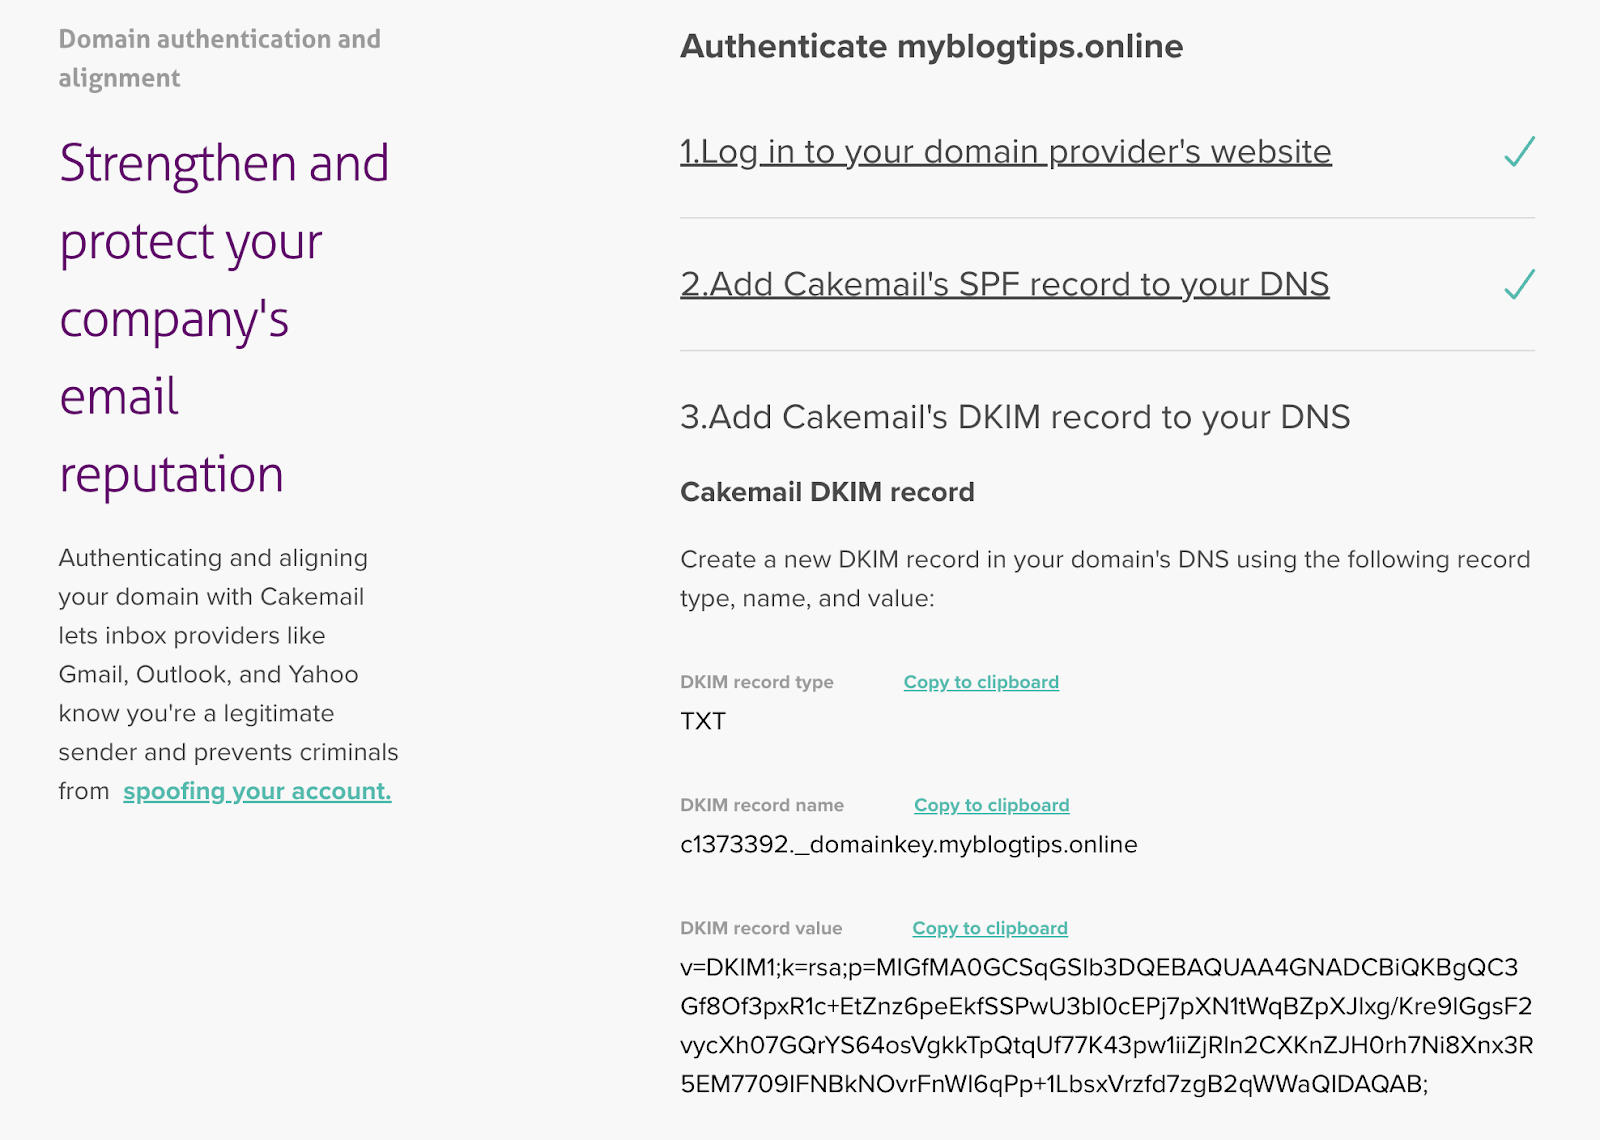Click the "Cakemail DKIM record" subheading
Screen dimensions: 1600x1140
pyautogui.click(x=827, y=492)
